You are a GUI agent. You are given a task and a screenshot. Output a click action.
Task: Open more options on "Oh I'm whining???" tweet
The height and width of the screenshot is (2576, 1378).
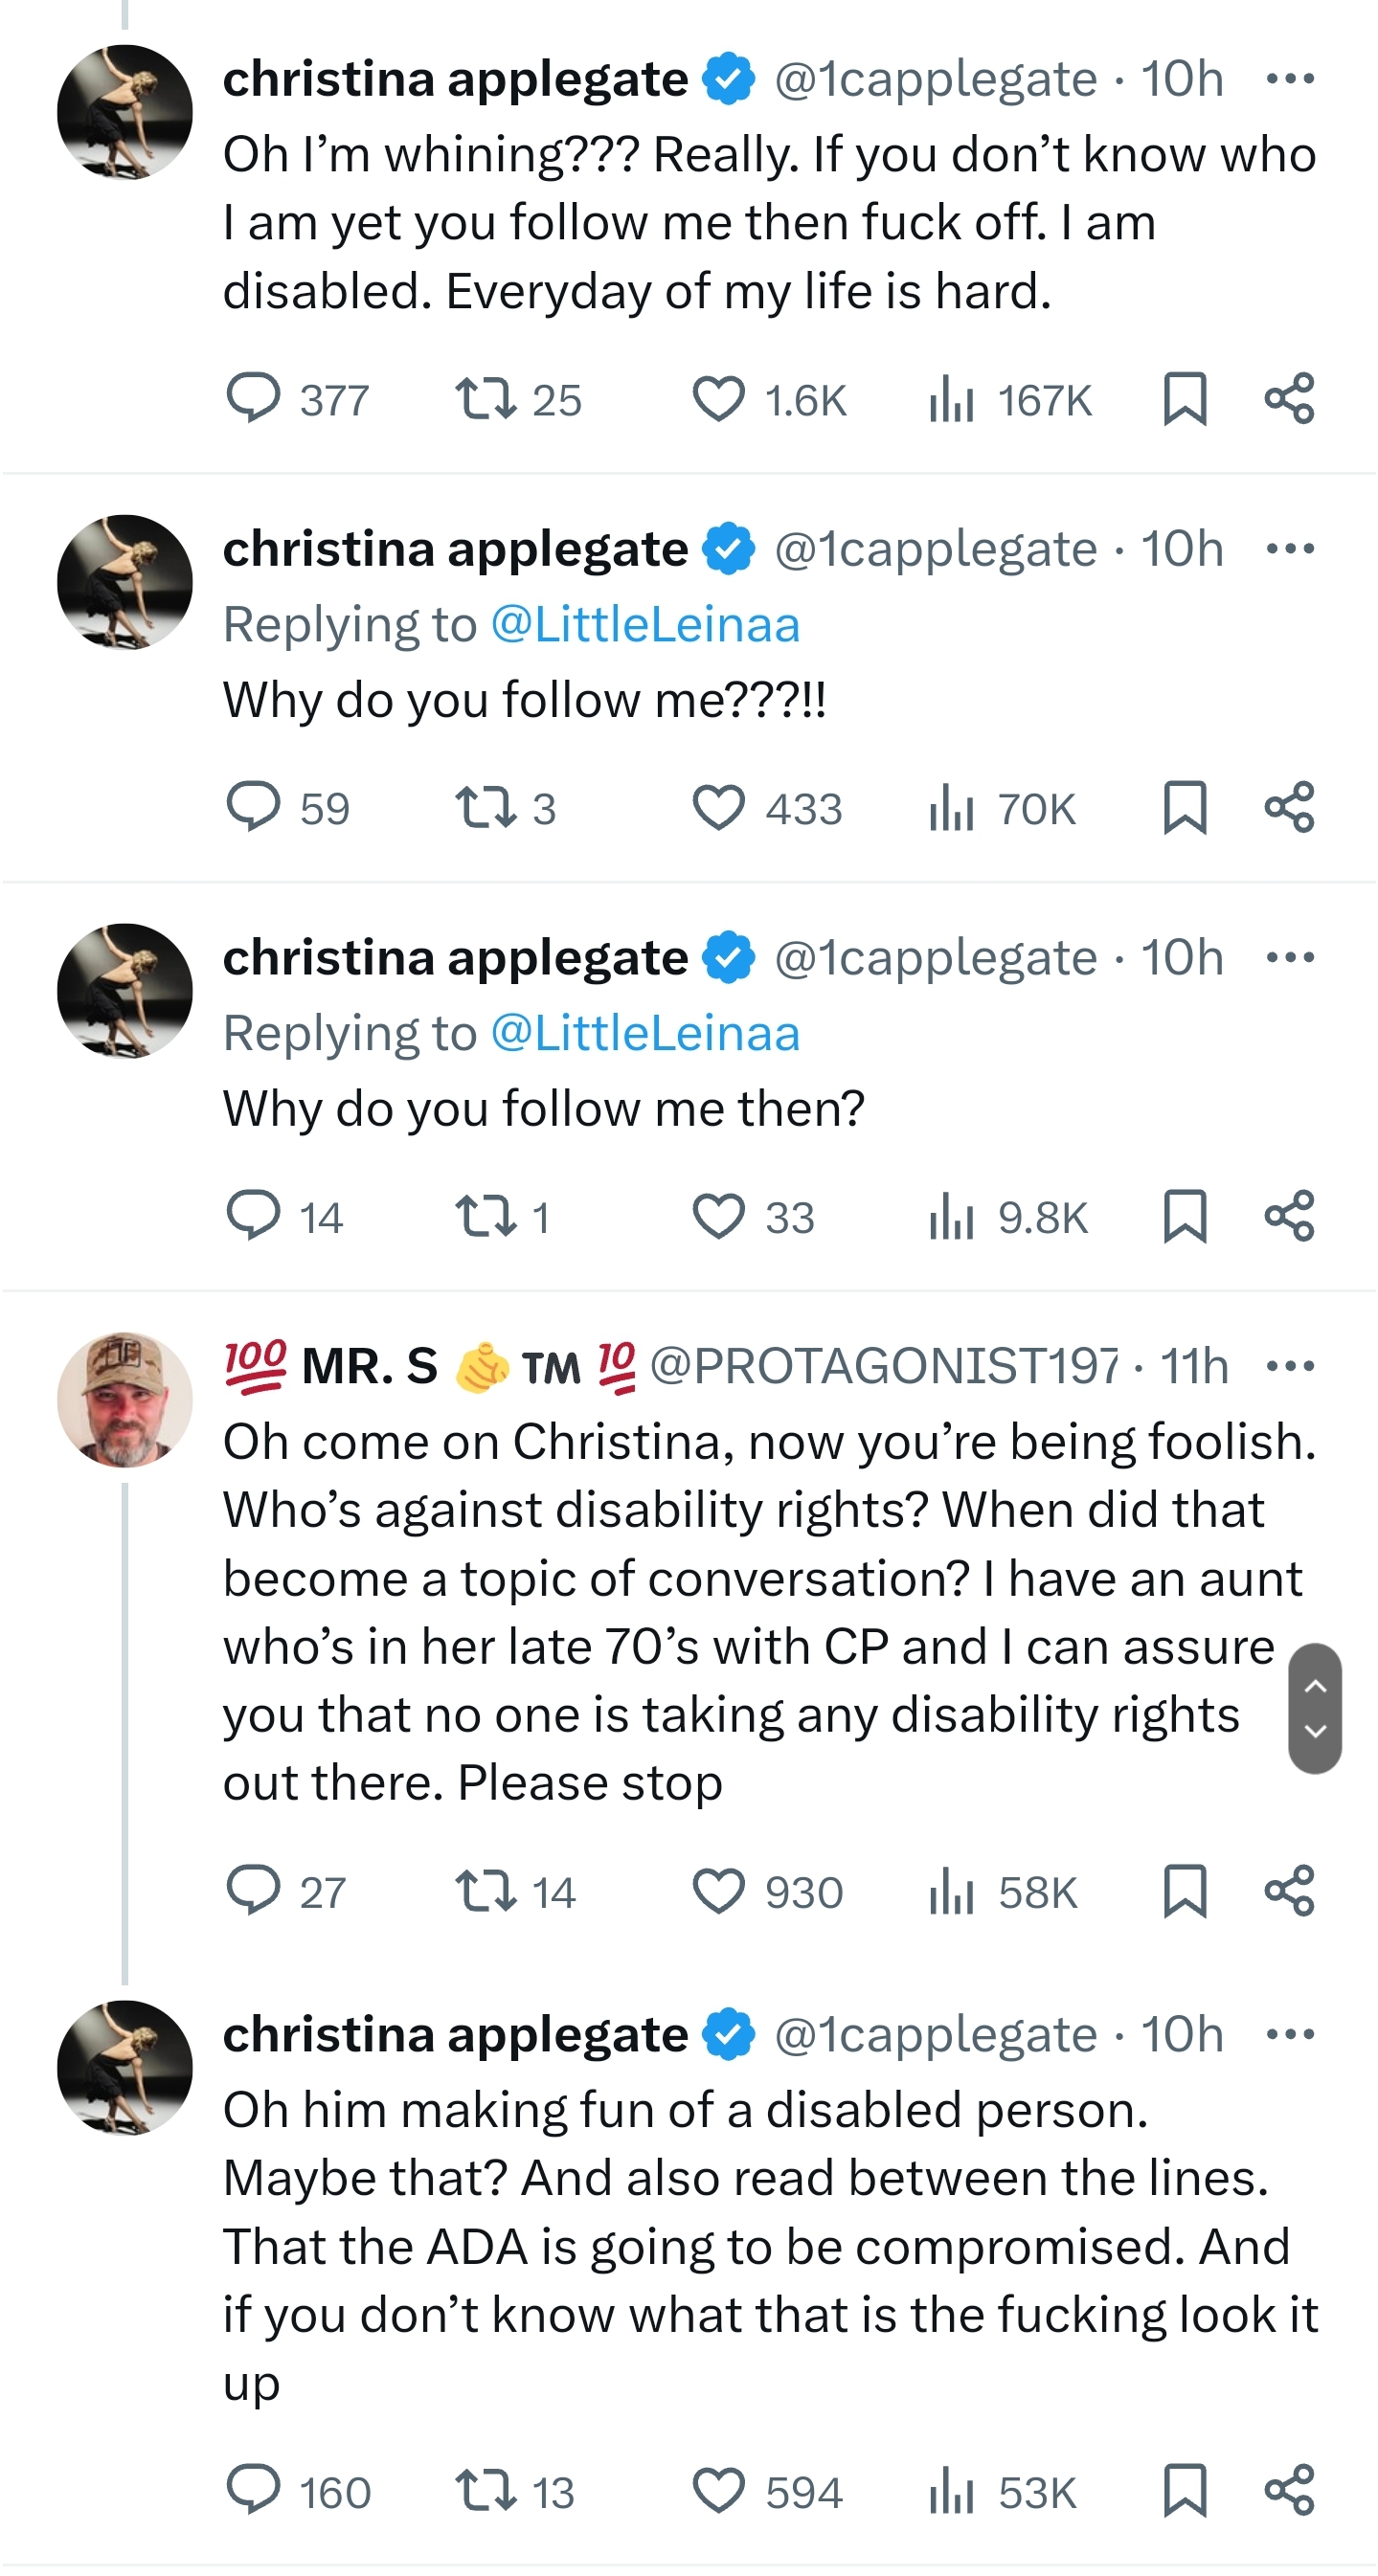(x=1290, y=79)
